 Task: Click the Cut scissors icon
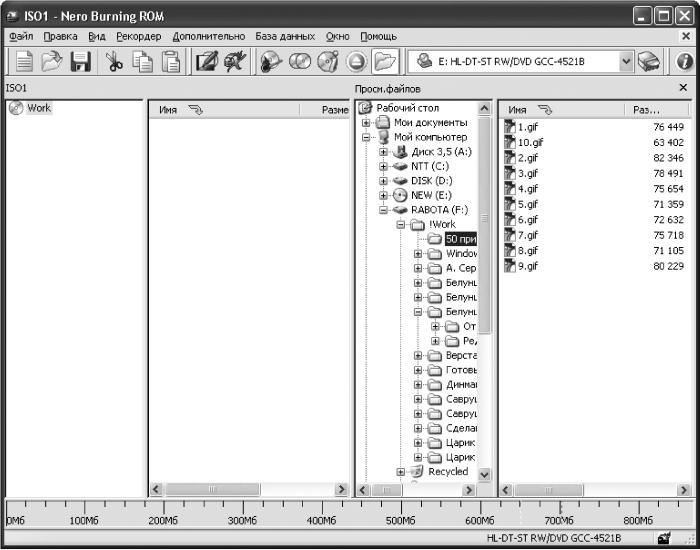[114, 62]
